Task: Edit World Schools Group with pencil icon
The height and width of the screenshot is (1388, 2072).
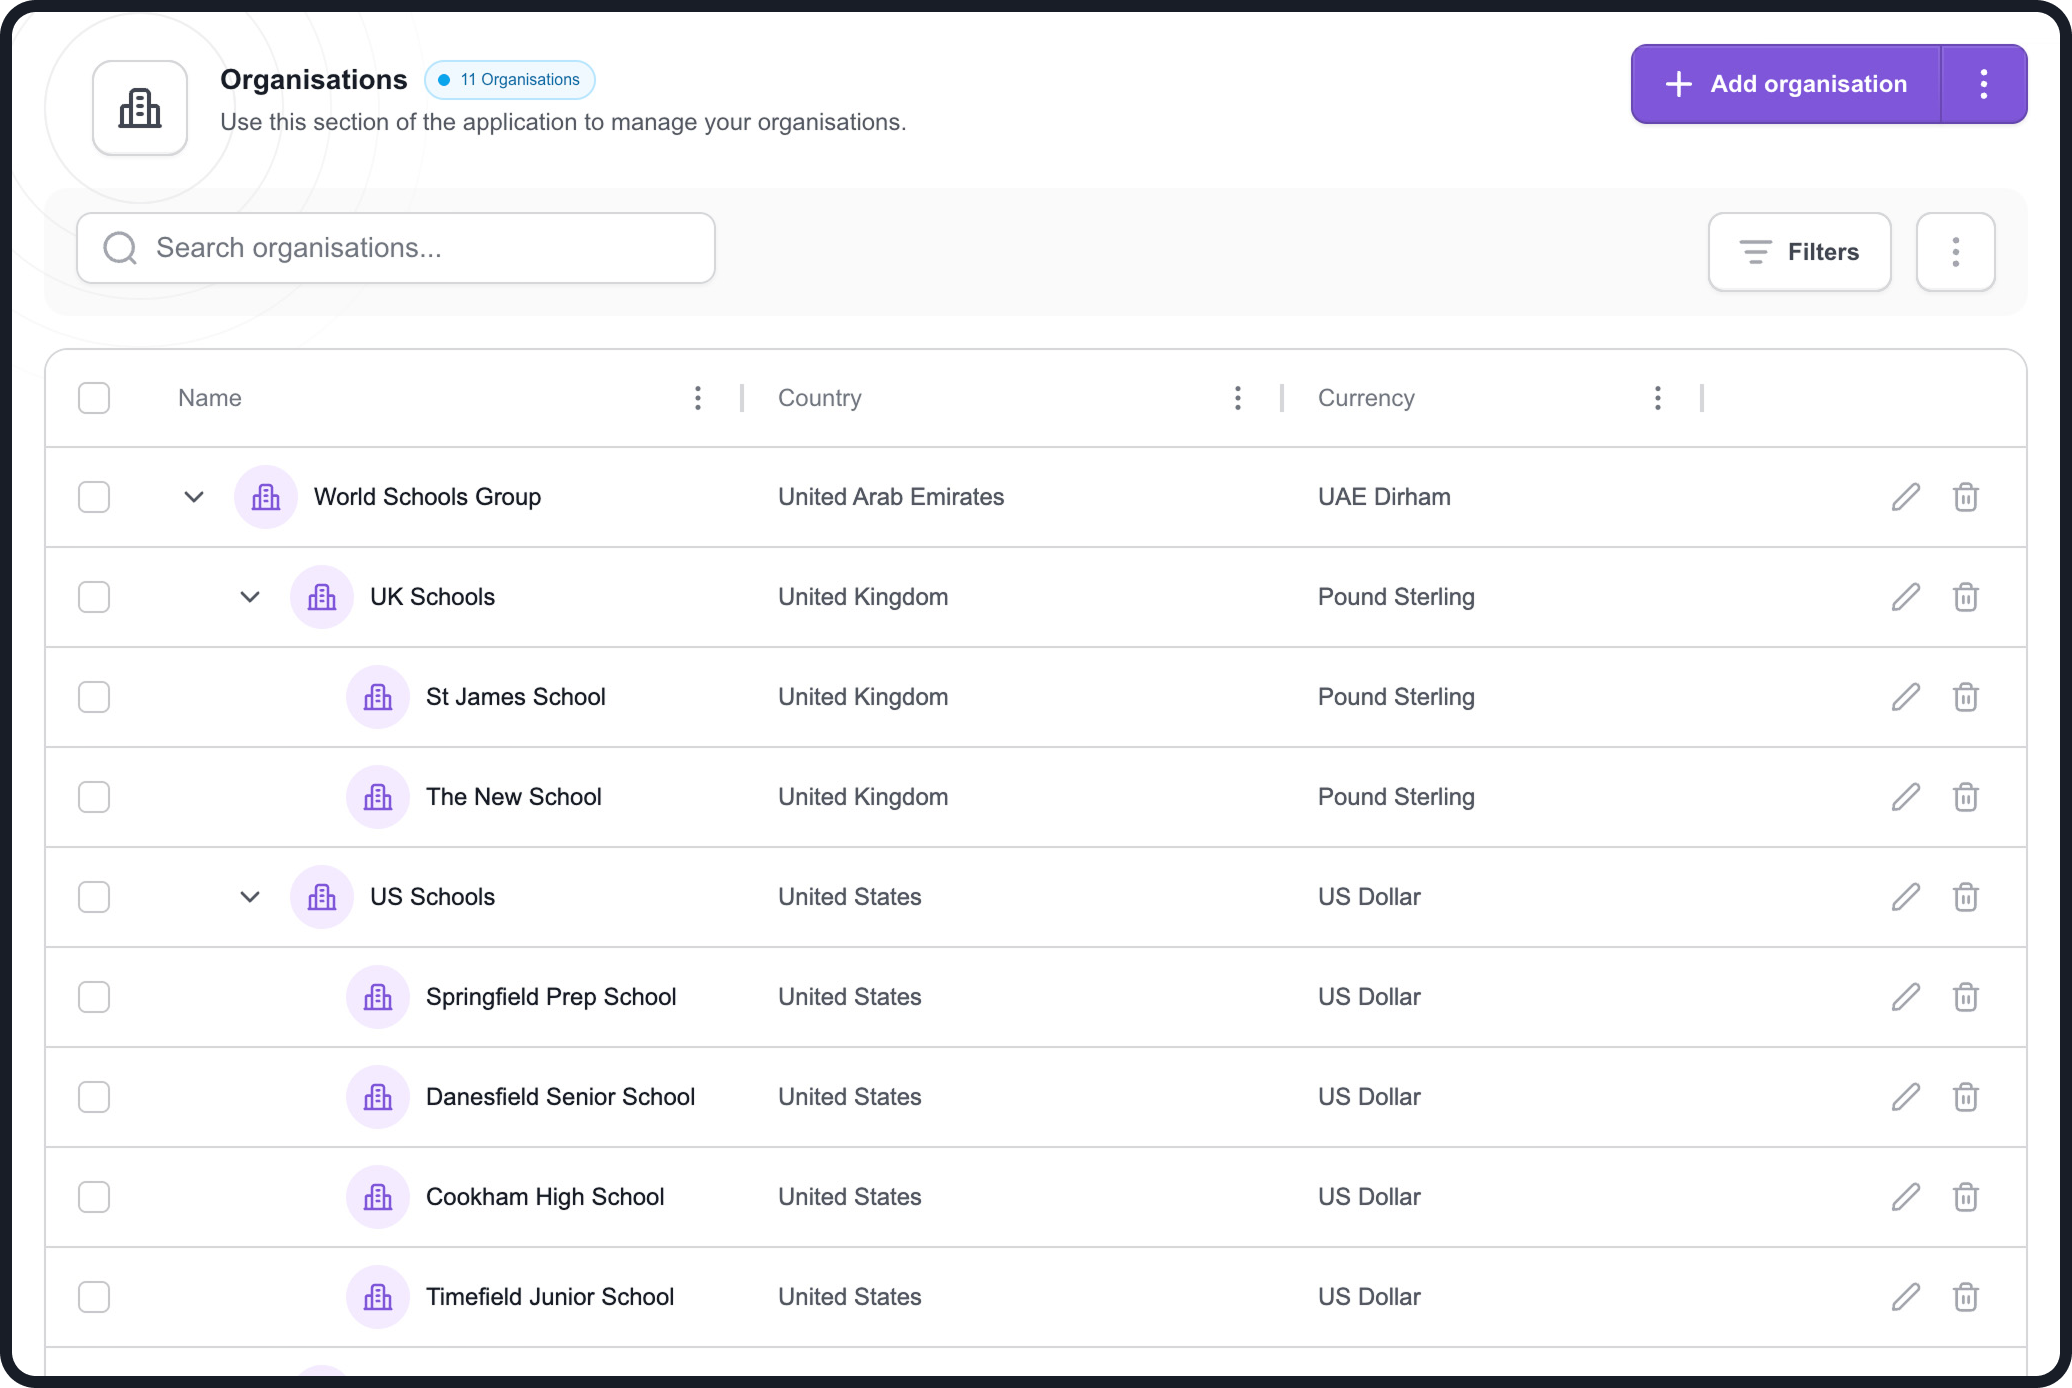Action: click(x=1906, y=497)
